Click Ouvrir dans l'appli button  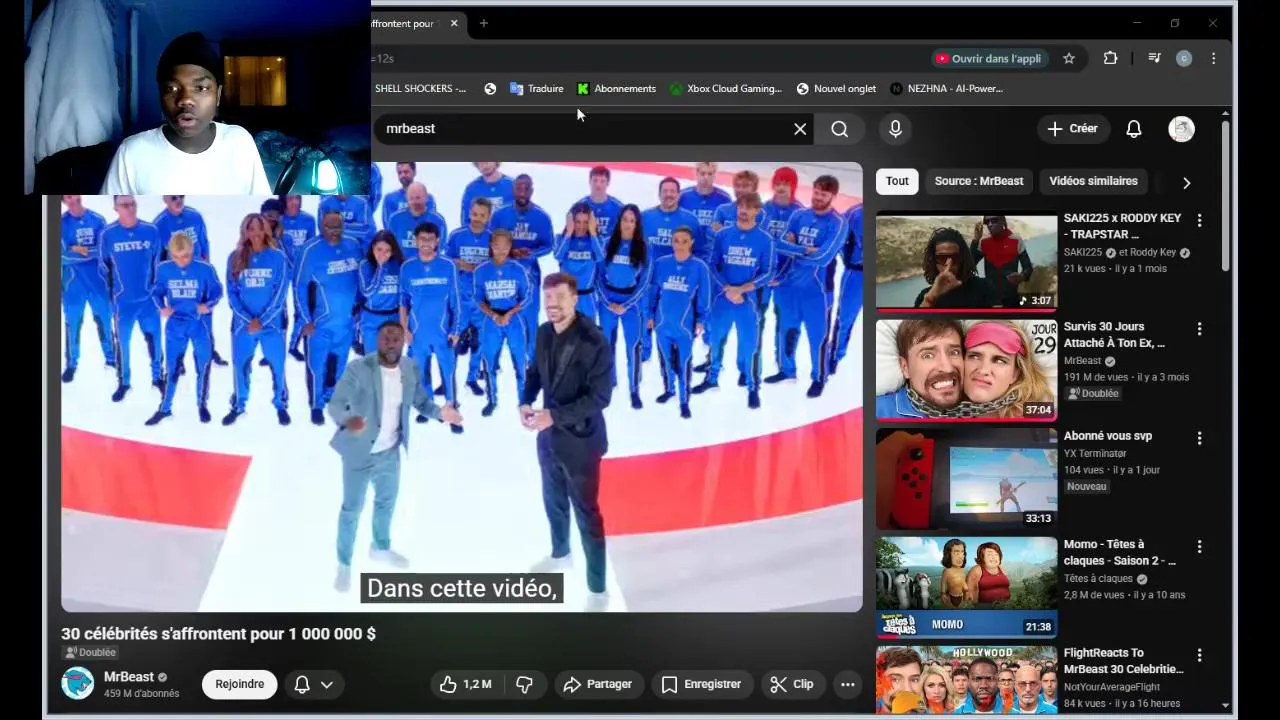tap(989, 58)
